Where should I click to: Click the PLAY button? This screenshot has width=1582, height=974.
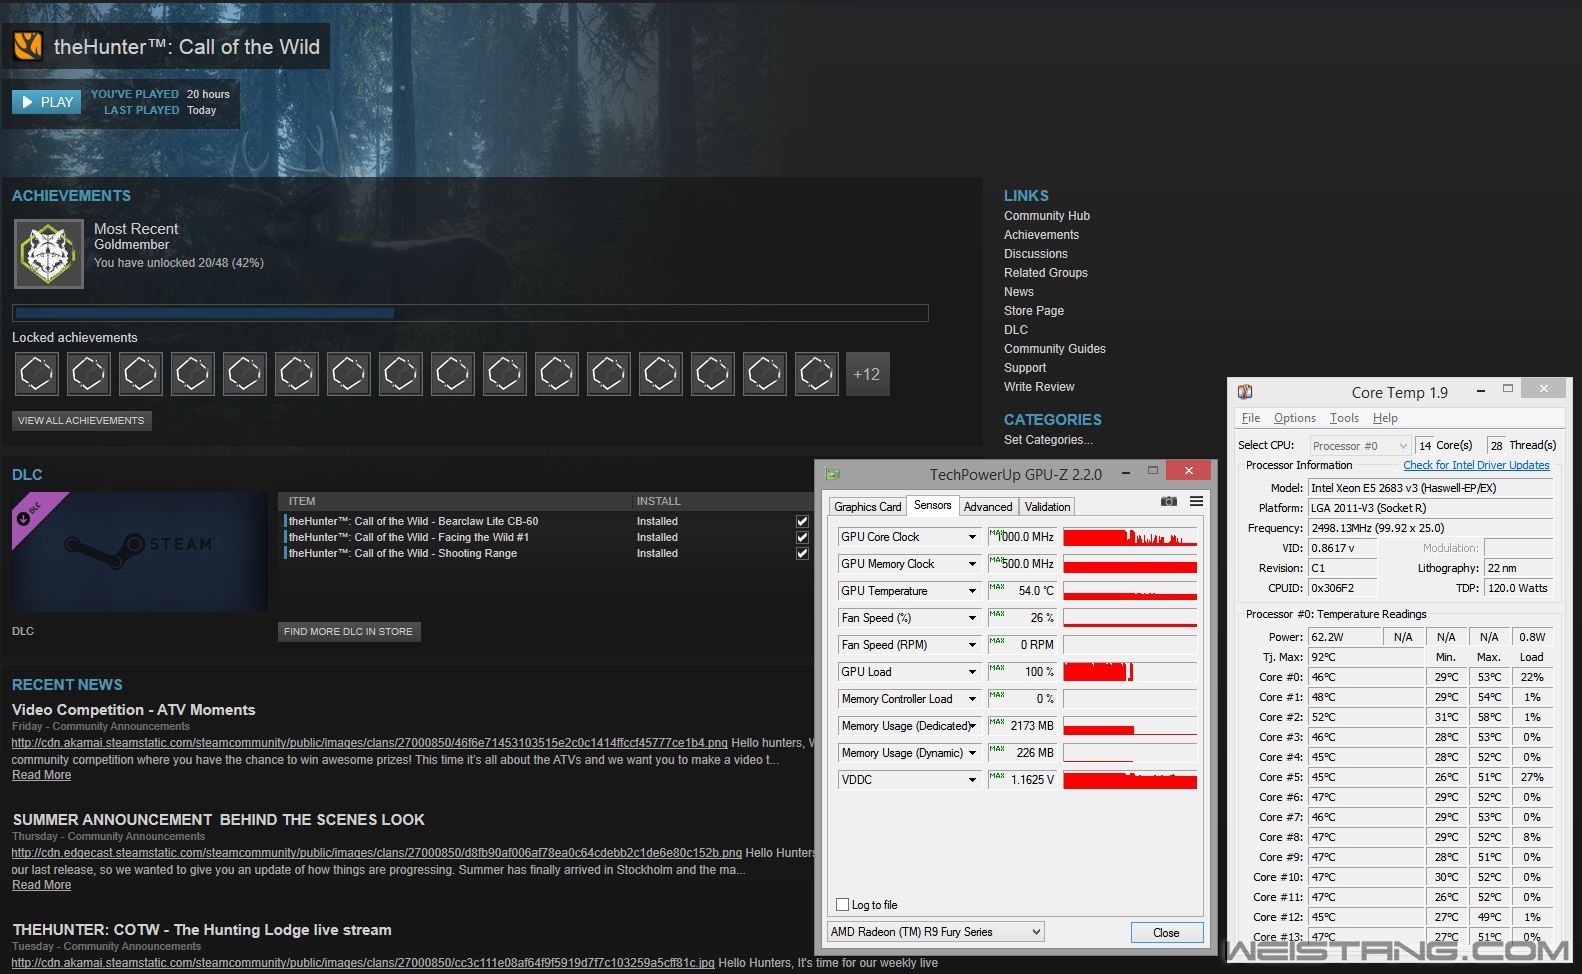click(46, 102)
